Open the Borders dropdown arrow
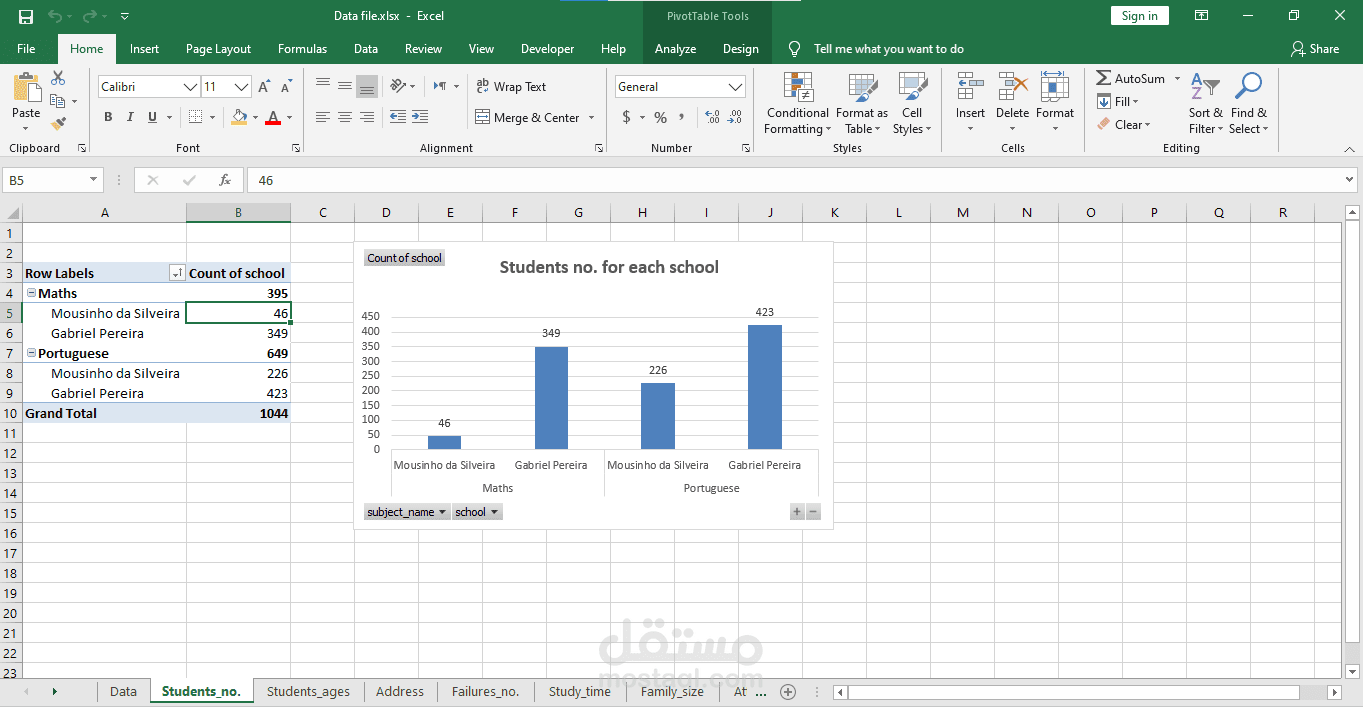This screenshot has width=1363, height=707. [x=213, y=117]
